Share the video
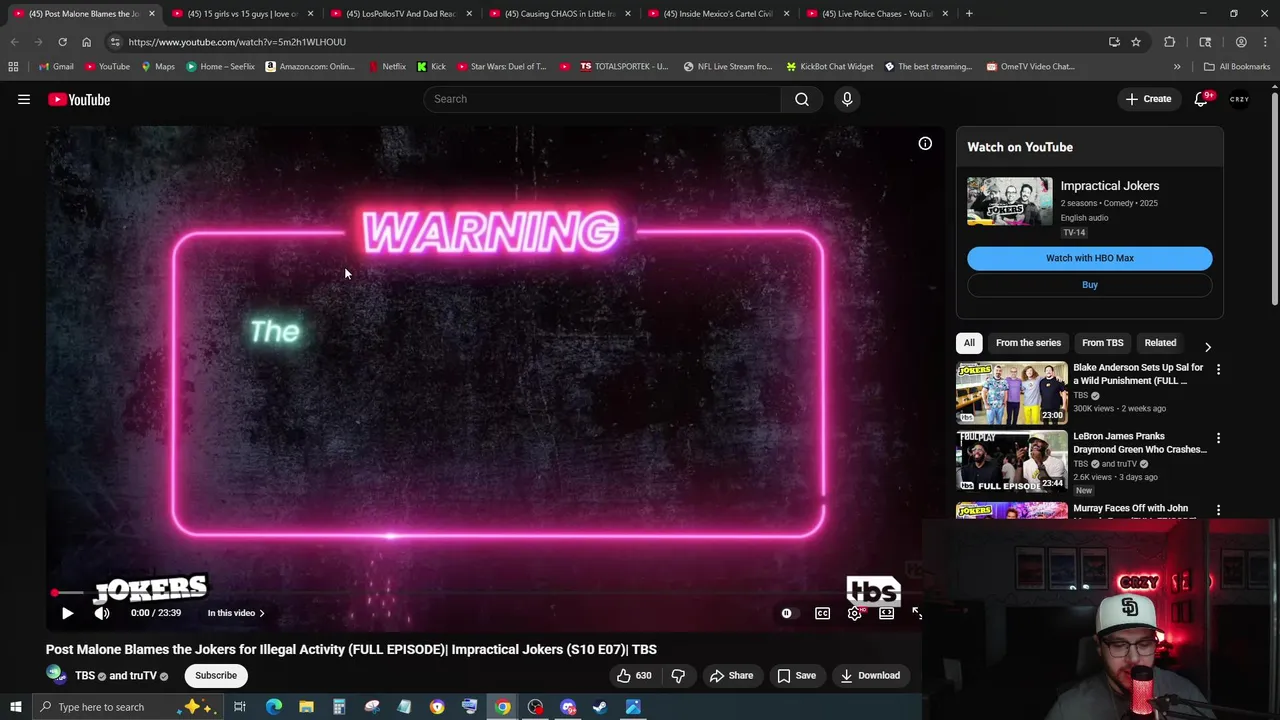Screen dimensions: 1280x720 pyautogui.click(x=731, y=675)
